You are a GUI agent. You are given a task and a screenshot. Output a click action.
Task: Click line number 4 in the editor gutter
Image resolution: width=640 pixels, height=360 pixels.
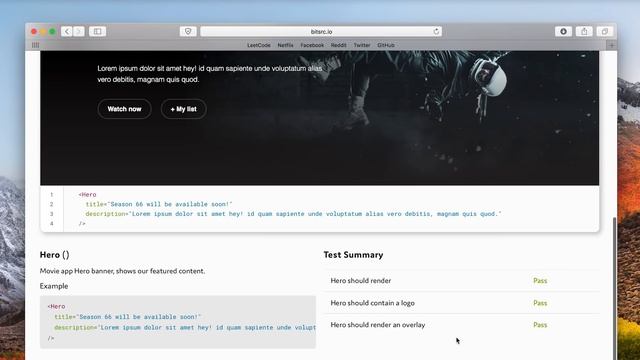click(51, 224)
